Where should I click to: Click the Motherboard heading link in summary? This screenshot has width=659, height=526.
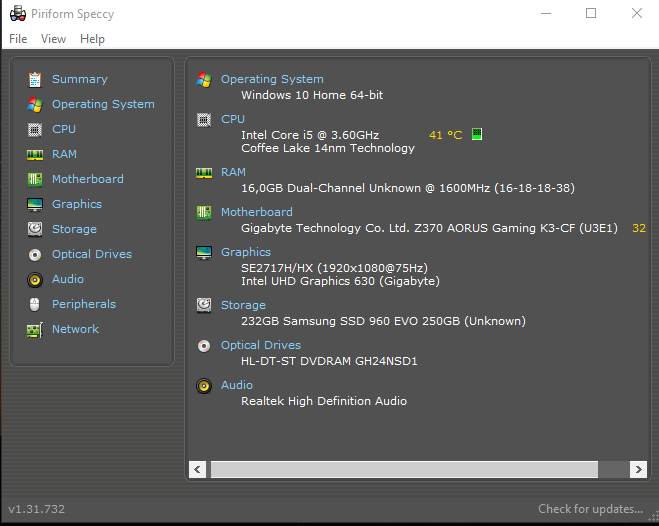pyautogui.click(x=257, y=212)
